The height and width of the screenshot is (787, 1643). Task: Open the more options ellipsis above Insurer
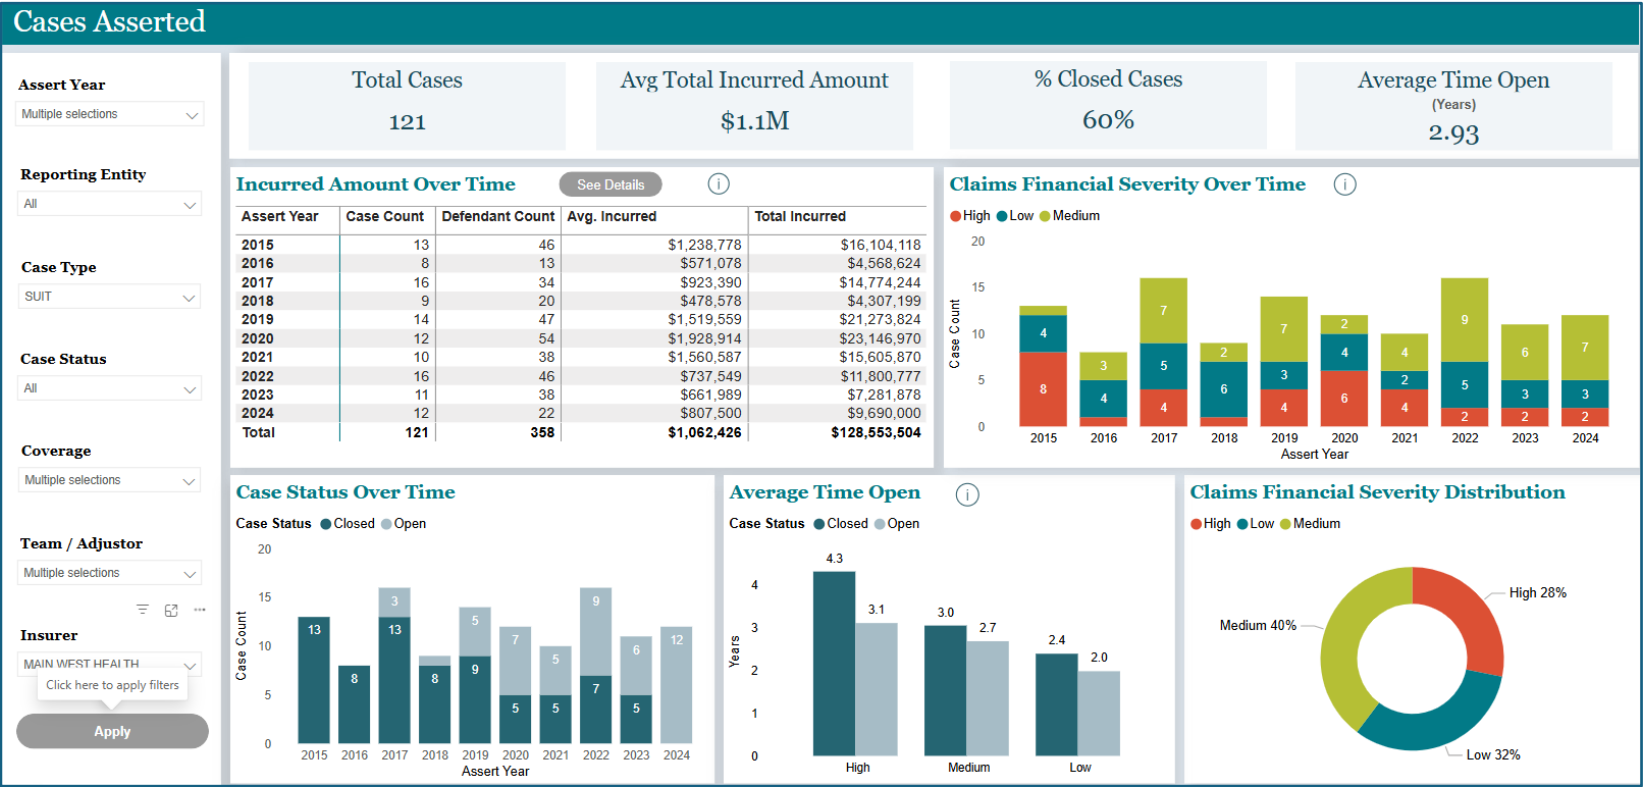coord(200,610)
